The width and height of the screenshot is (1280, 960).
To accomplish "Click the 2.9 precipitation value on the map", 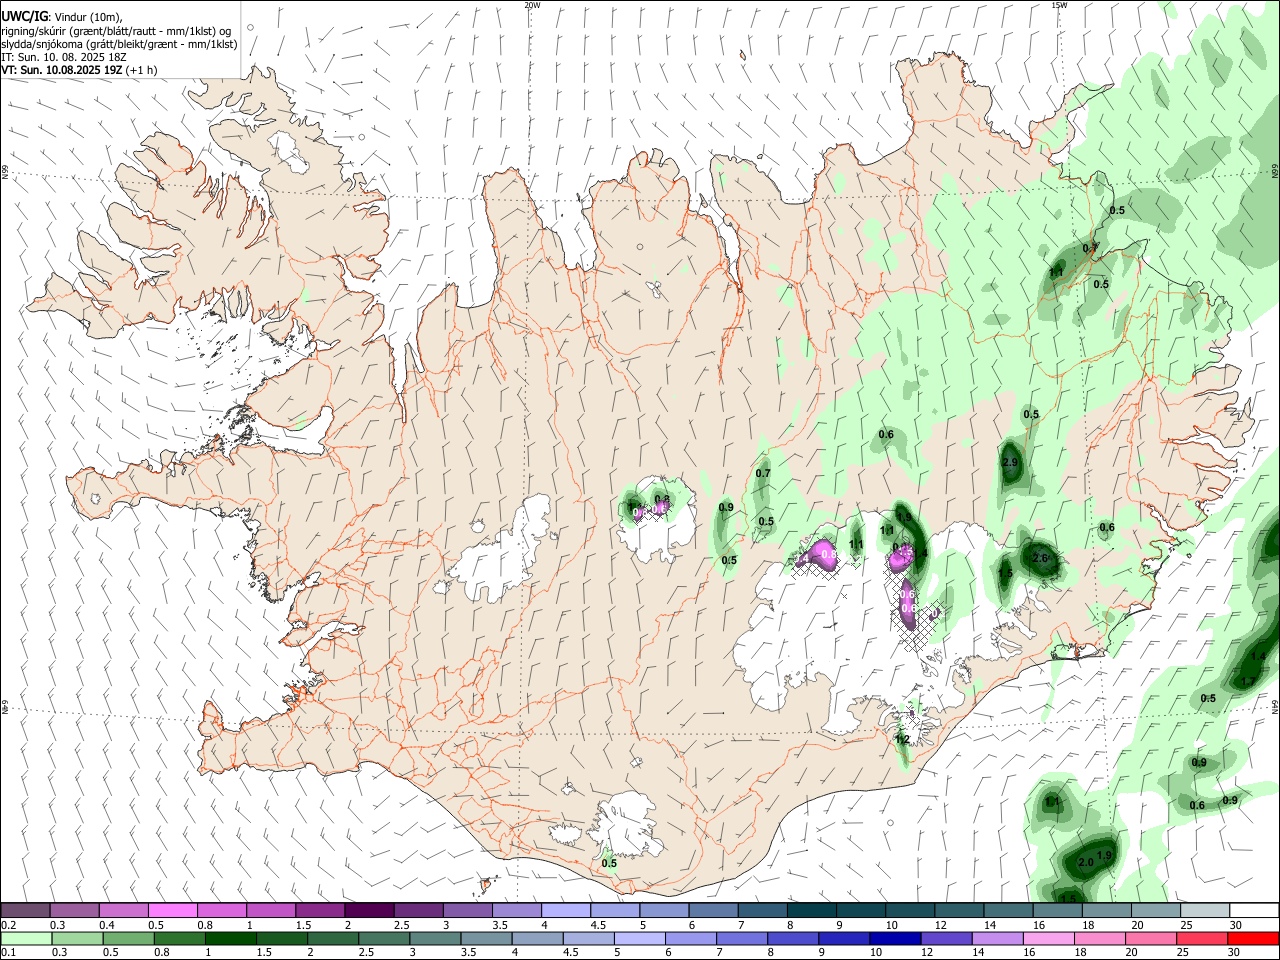I will tap(1010, 462).
